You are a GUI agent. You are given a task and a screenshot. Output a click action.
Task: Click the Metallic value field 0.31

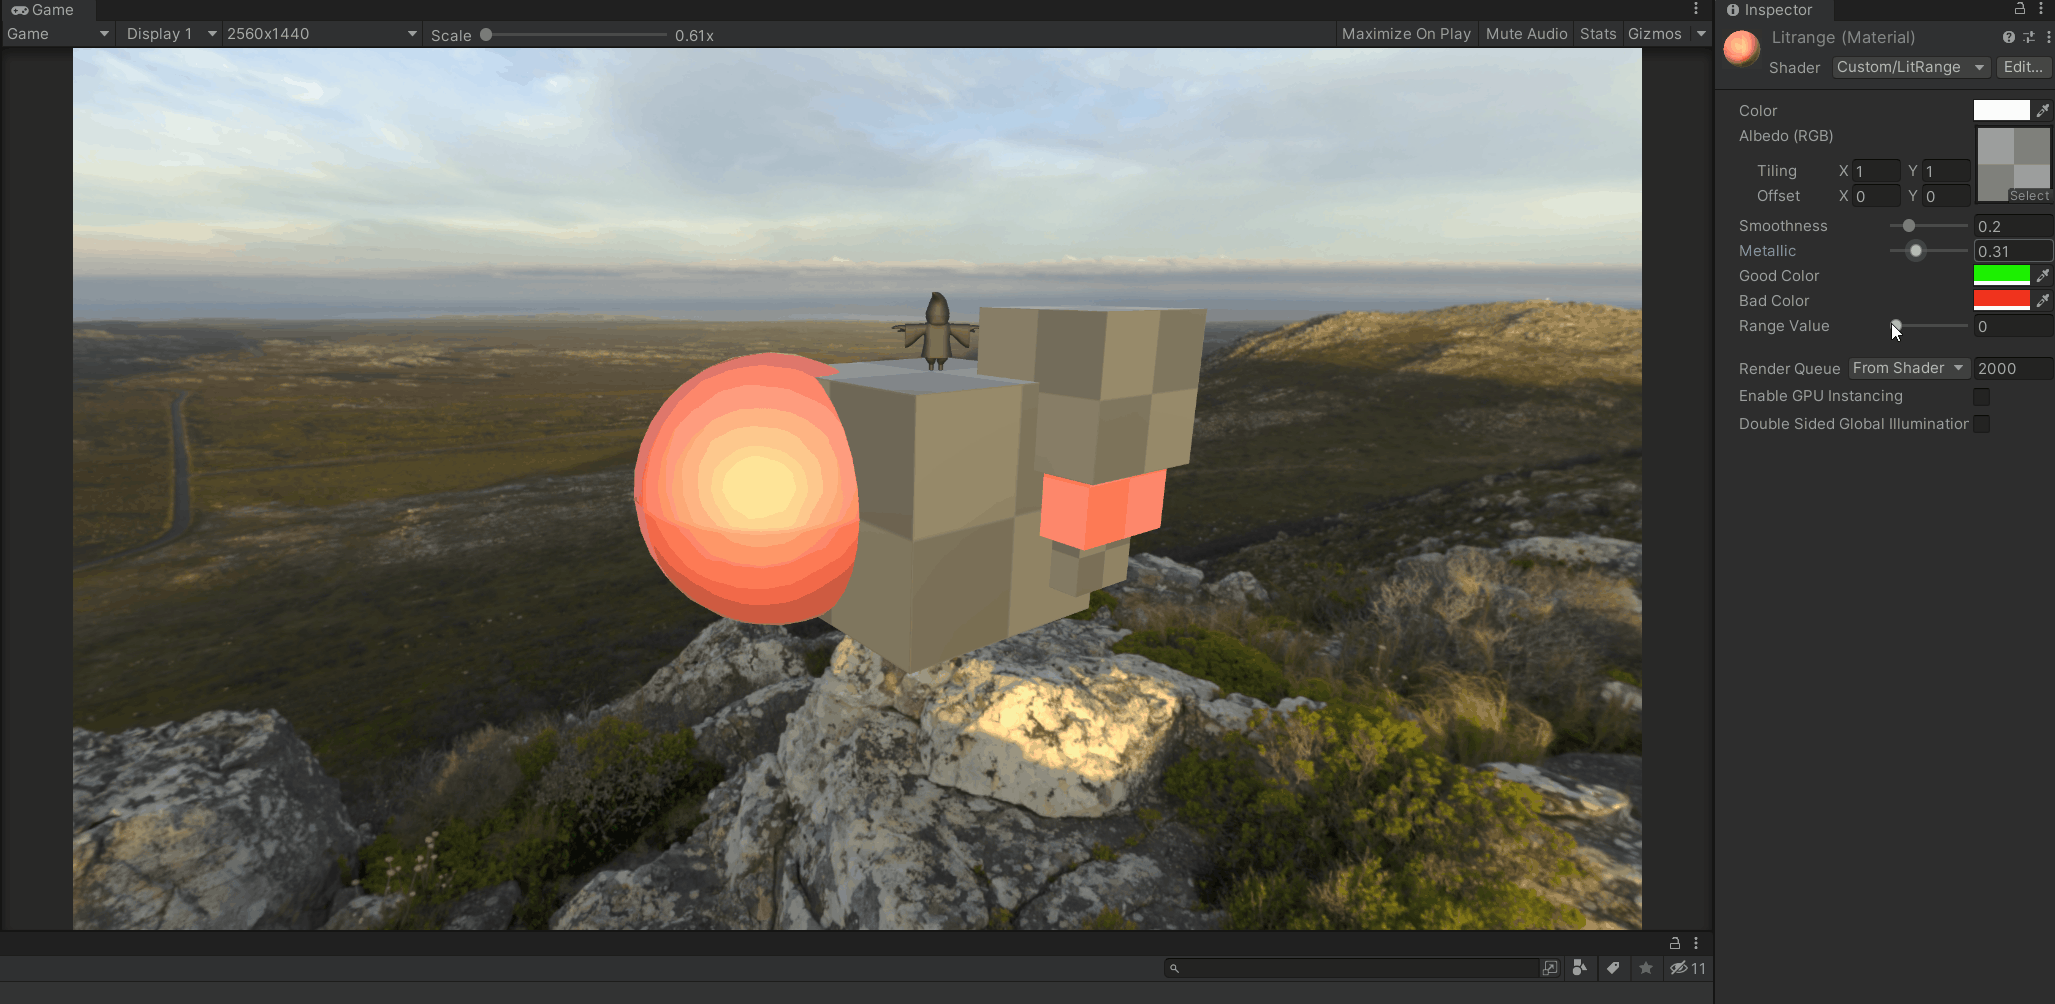click(x=2013, y=251)
